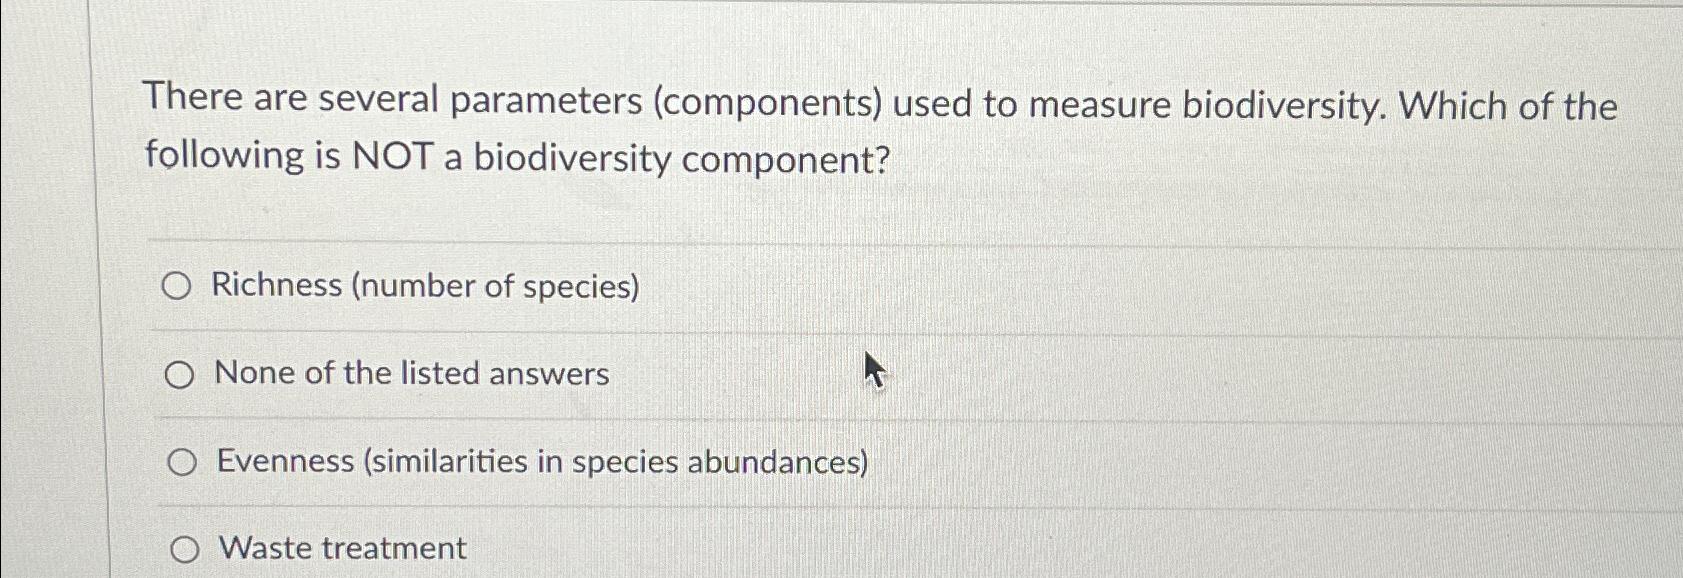
Task: Click the third answer row
Action: pos(700,462)
